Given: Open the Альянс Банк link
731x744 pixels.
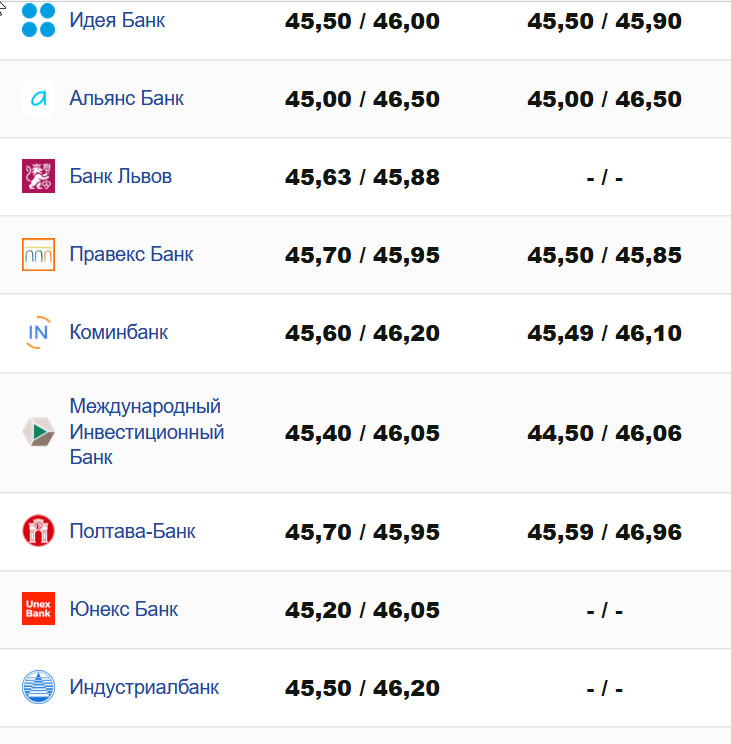Looking at the screenshot, I should pyautogui.click(x=126, y=98).
